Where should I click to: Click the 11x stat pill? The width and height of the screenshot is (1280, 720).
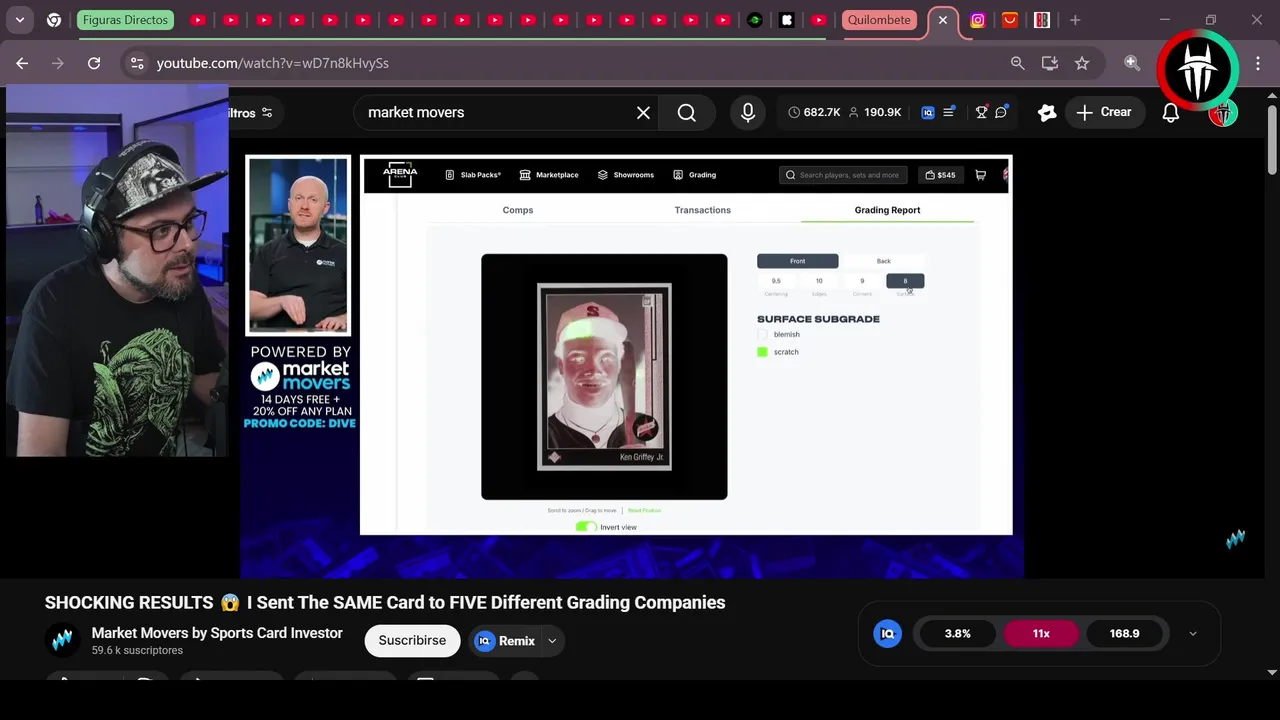click(x=1041, y=634)
